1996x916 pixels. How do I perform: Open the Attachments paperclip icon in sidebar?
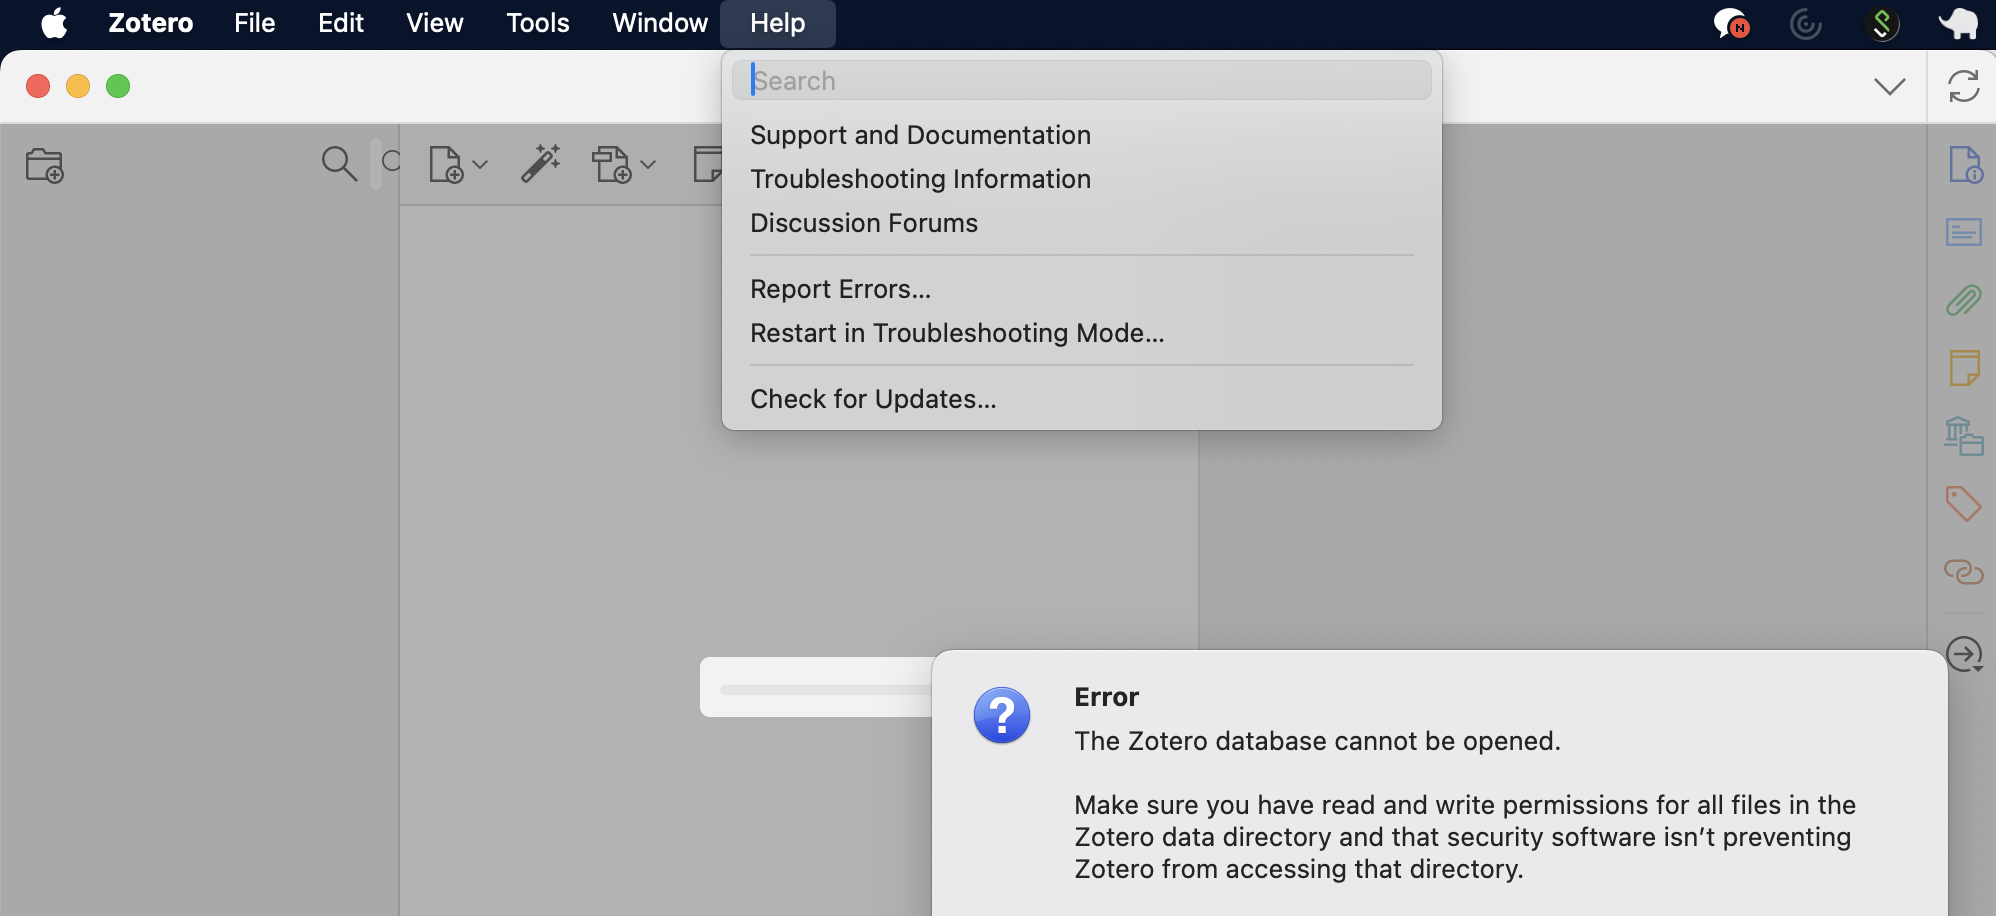pyautogui.click(x=1964, y=300)
